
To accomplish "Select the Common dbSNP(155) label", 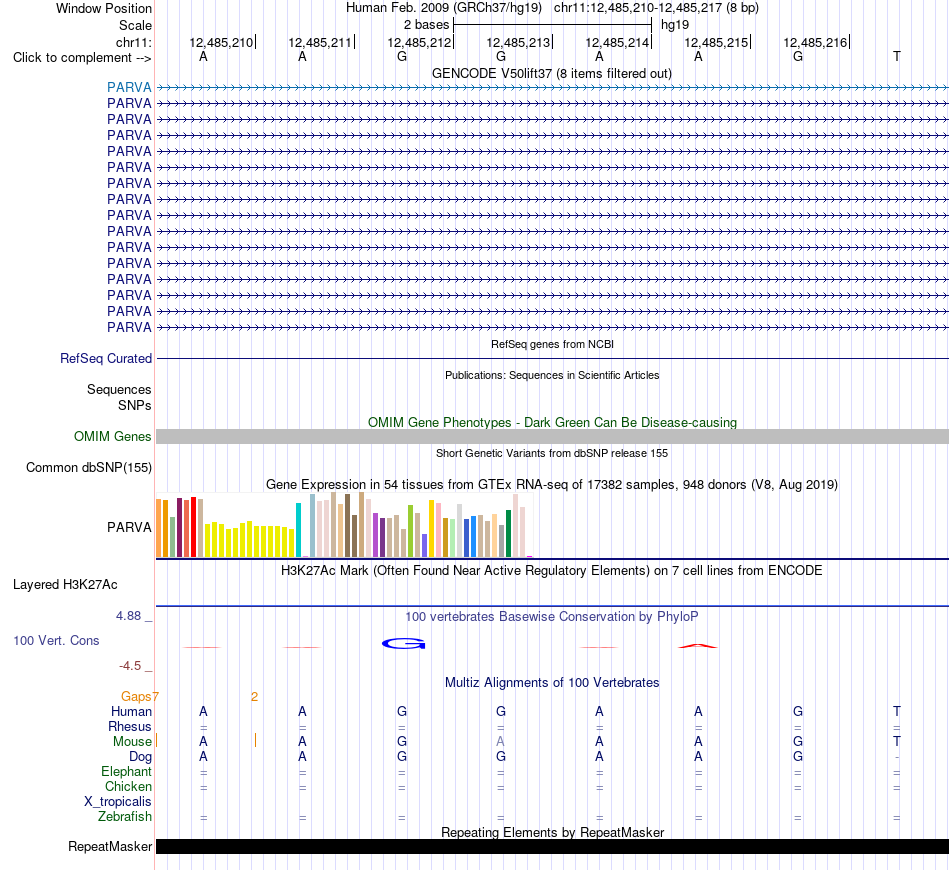I will 88,467.
